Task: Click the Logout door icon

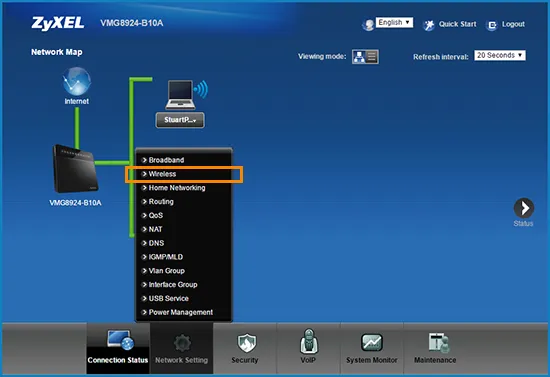Action: [x=492, y=25]
